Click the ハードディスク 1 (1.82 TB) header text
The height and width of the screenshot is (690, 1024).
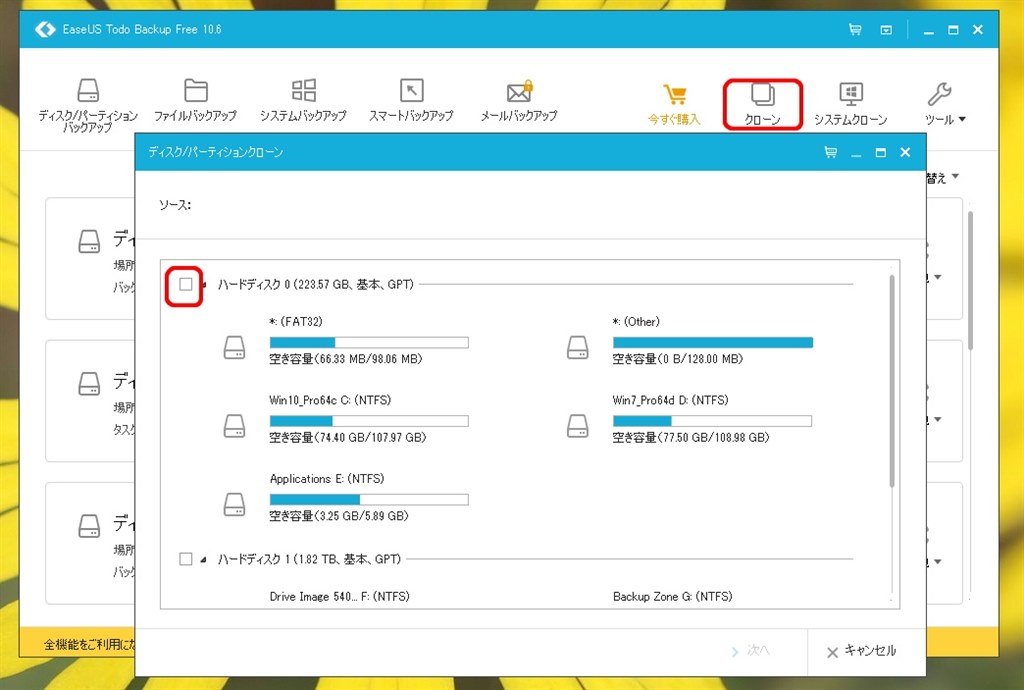coord(310,559)
